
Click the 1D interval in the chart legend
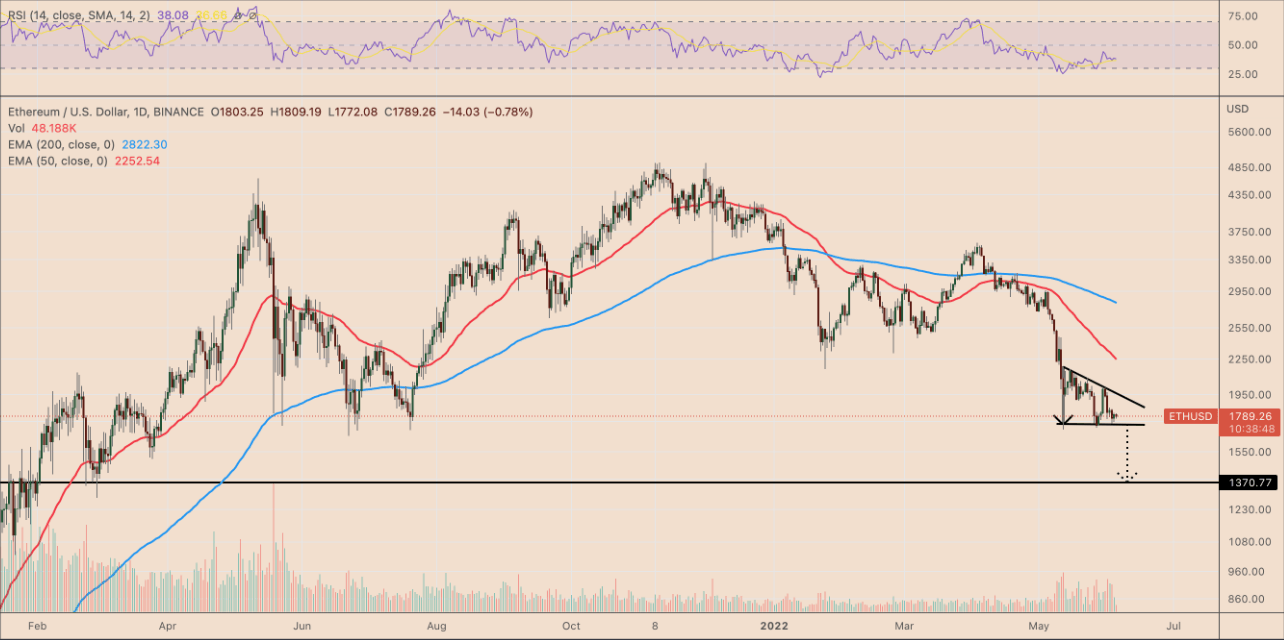(140, 111)
